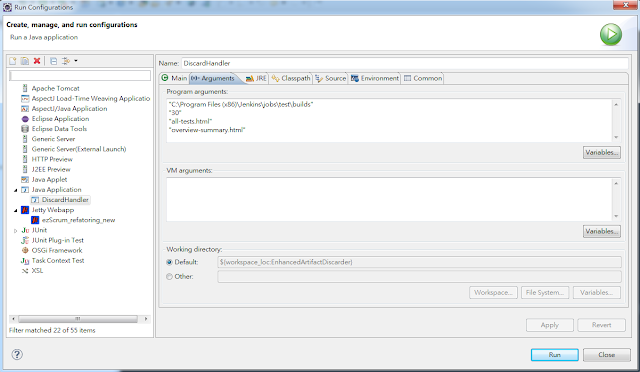Switch to the Environment tab
This screenshot has width=640, height=372.
[x=375, y=78]
